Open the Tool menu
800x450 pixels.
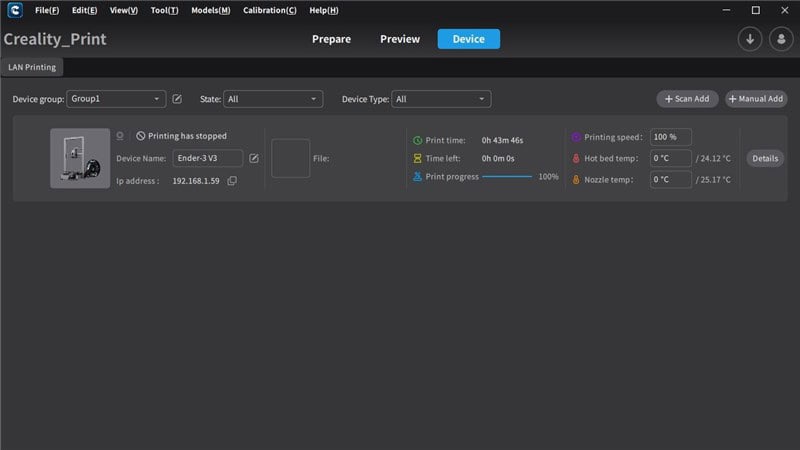[164, 10]
